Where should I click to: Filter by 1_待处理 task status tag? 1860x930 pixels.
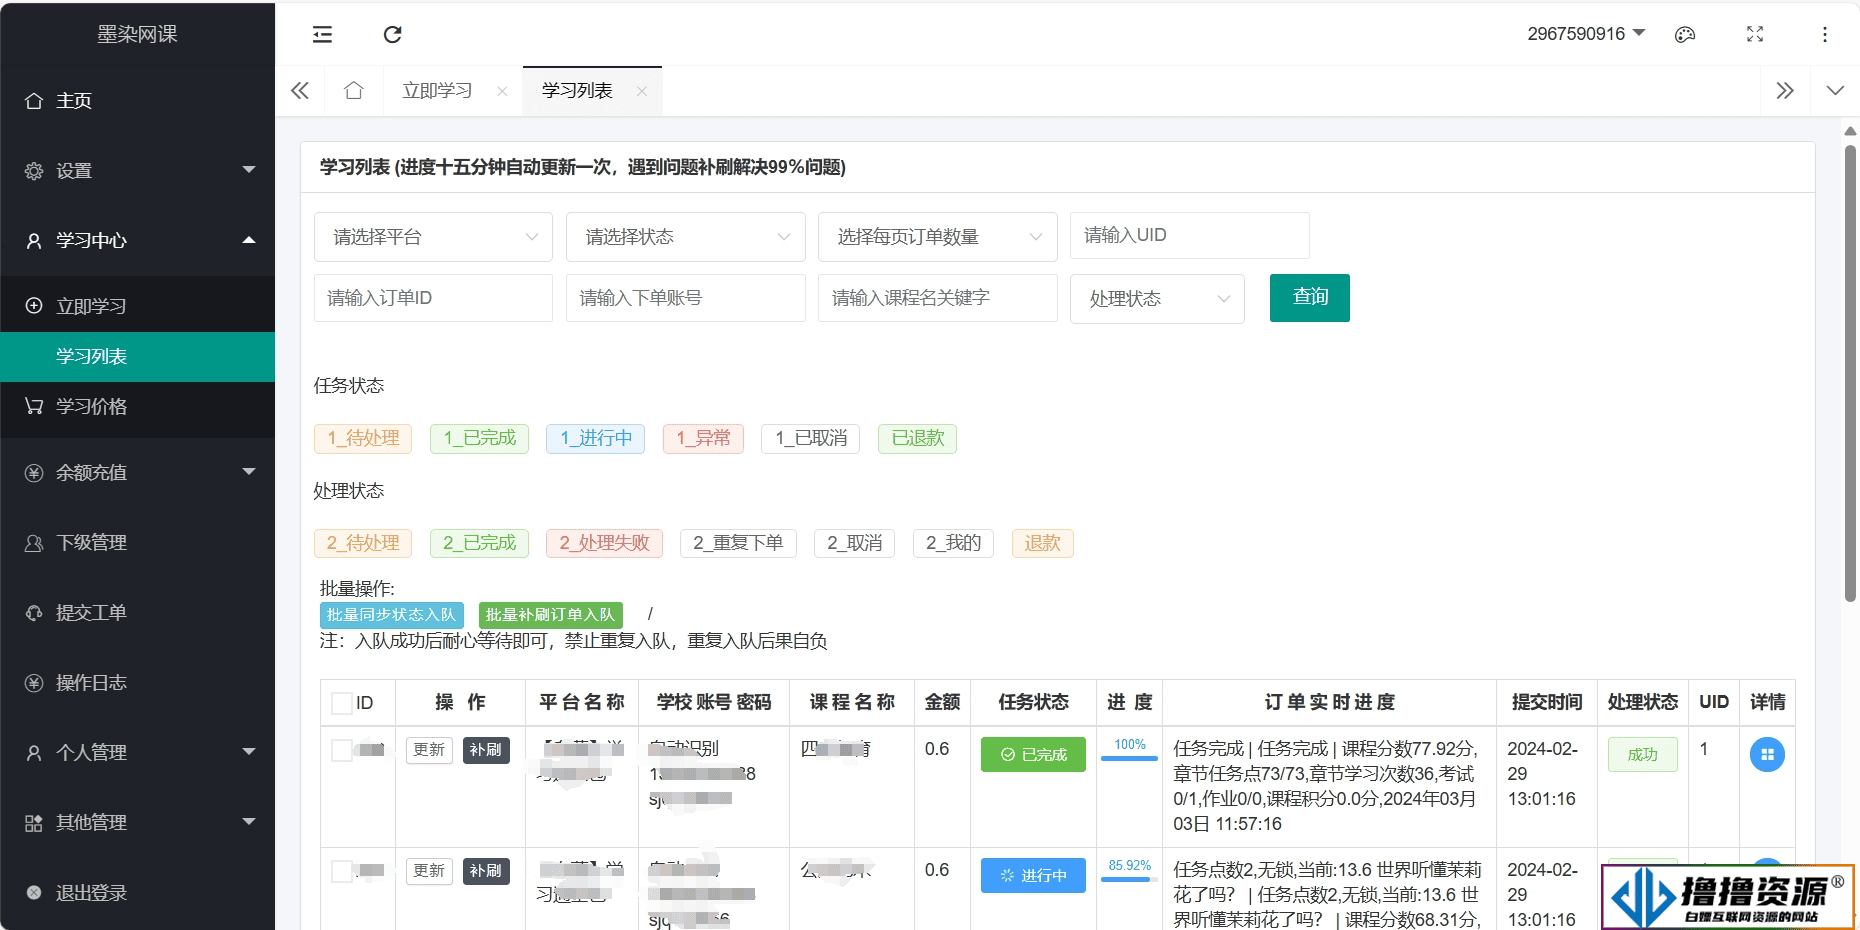point(363,439)
